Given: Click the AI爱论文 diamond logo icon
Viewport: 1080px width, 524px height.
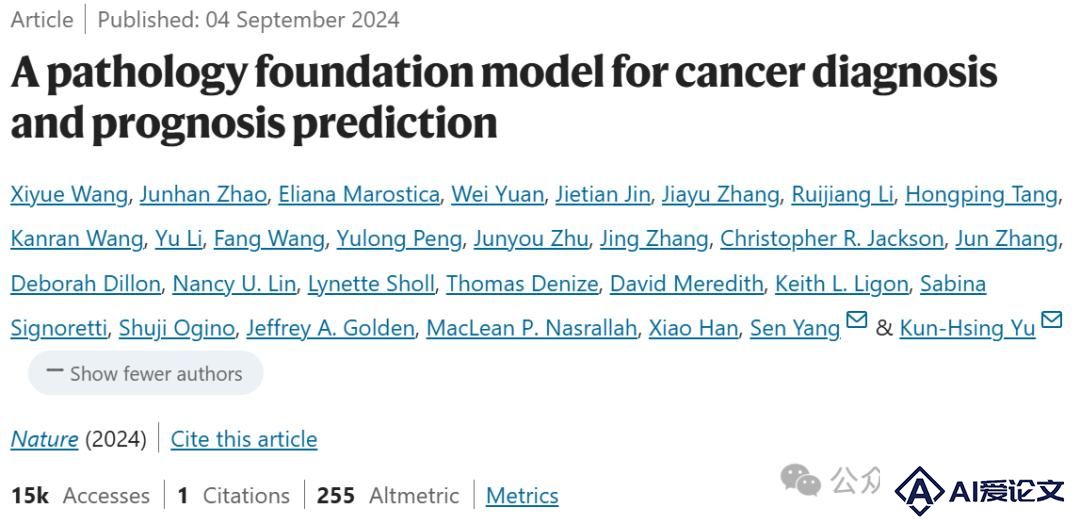Looking at the screenshot, I should pos(920,491).
